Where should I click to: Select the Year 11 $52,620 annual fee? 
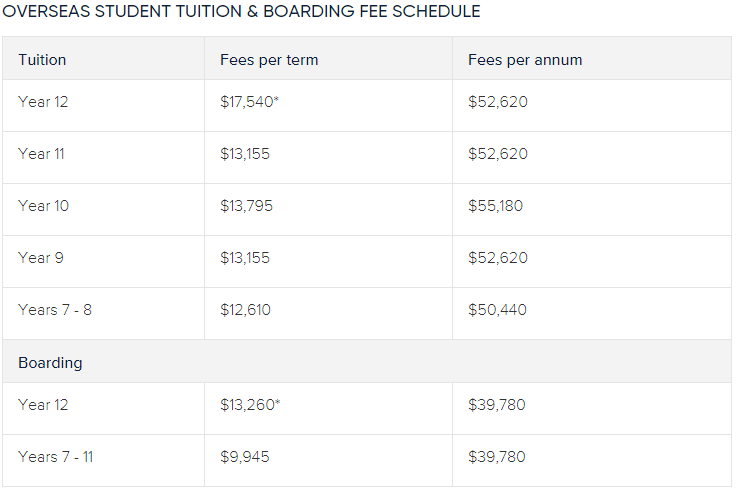pos(498,154)
